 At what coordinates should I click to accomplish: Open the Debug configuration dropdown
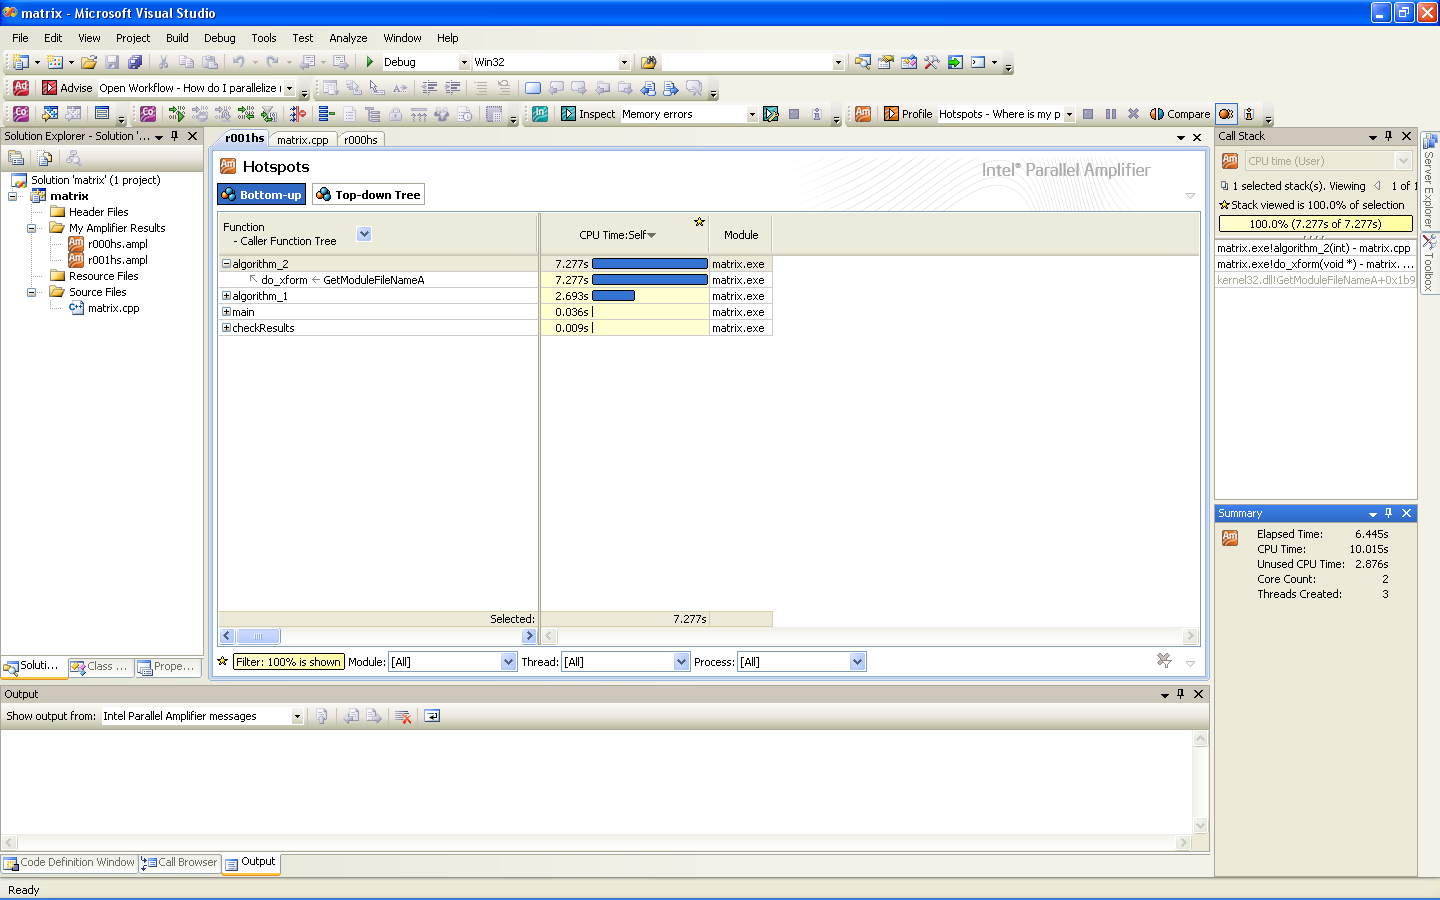(x=464, y=62)
